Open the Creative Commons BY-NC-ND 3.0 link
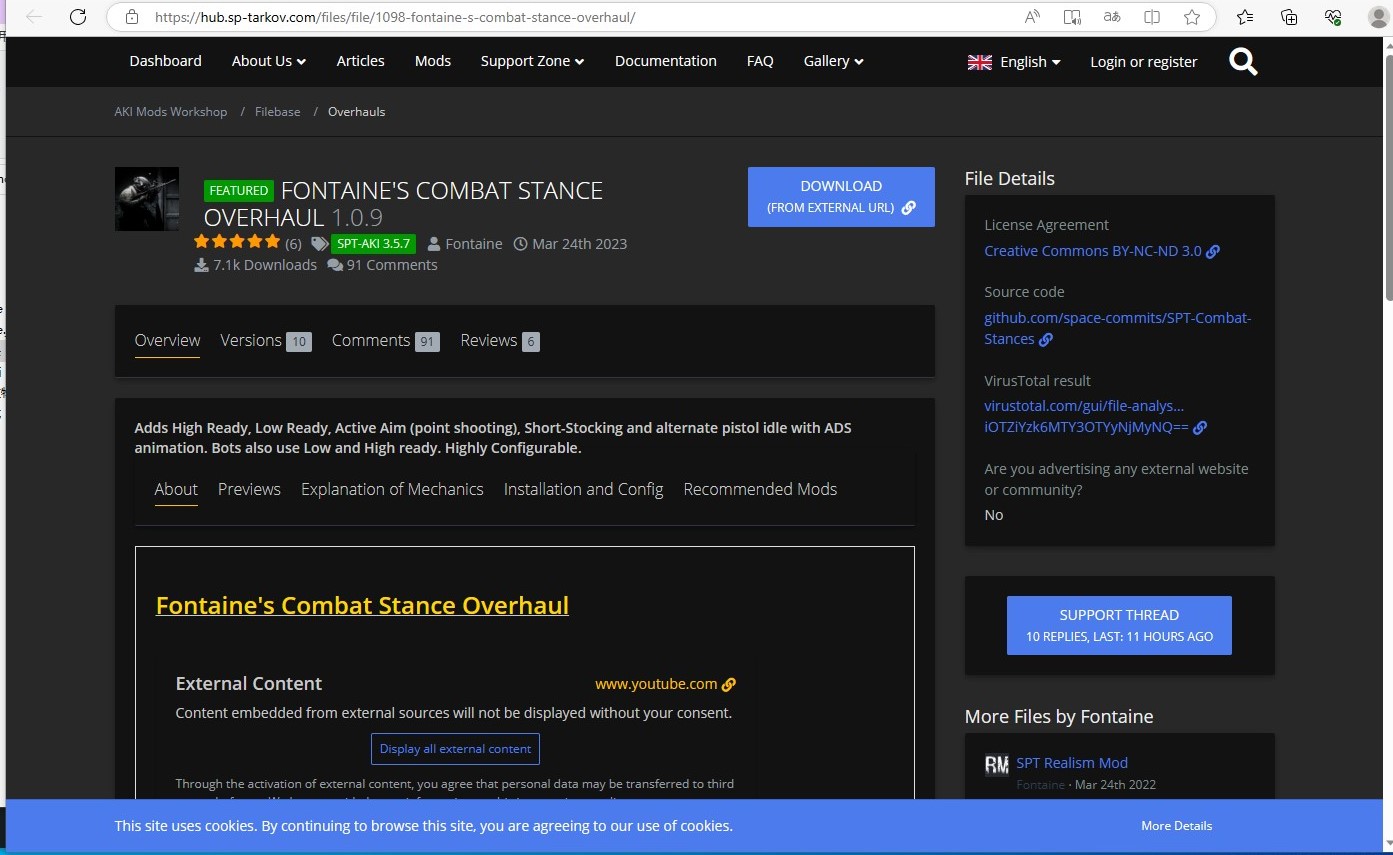Viewport: 1393px width, 855px height. tap(1093, 251)
